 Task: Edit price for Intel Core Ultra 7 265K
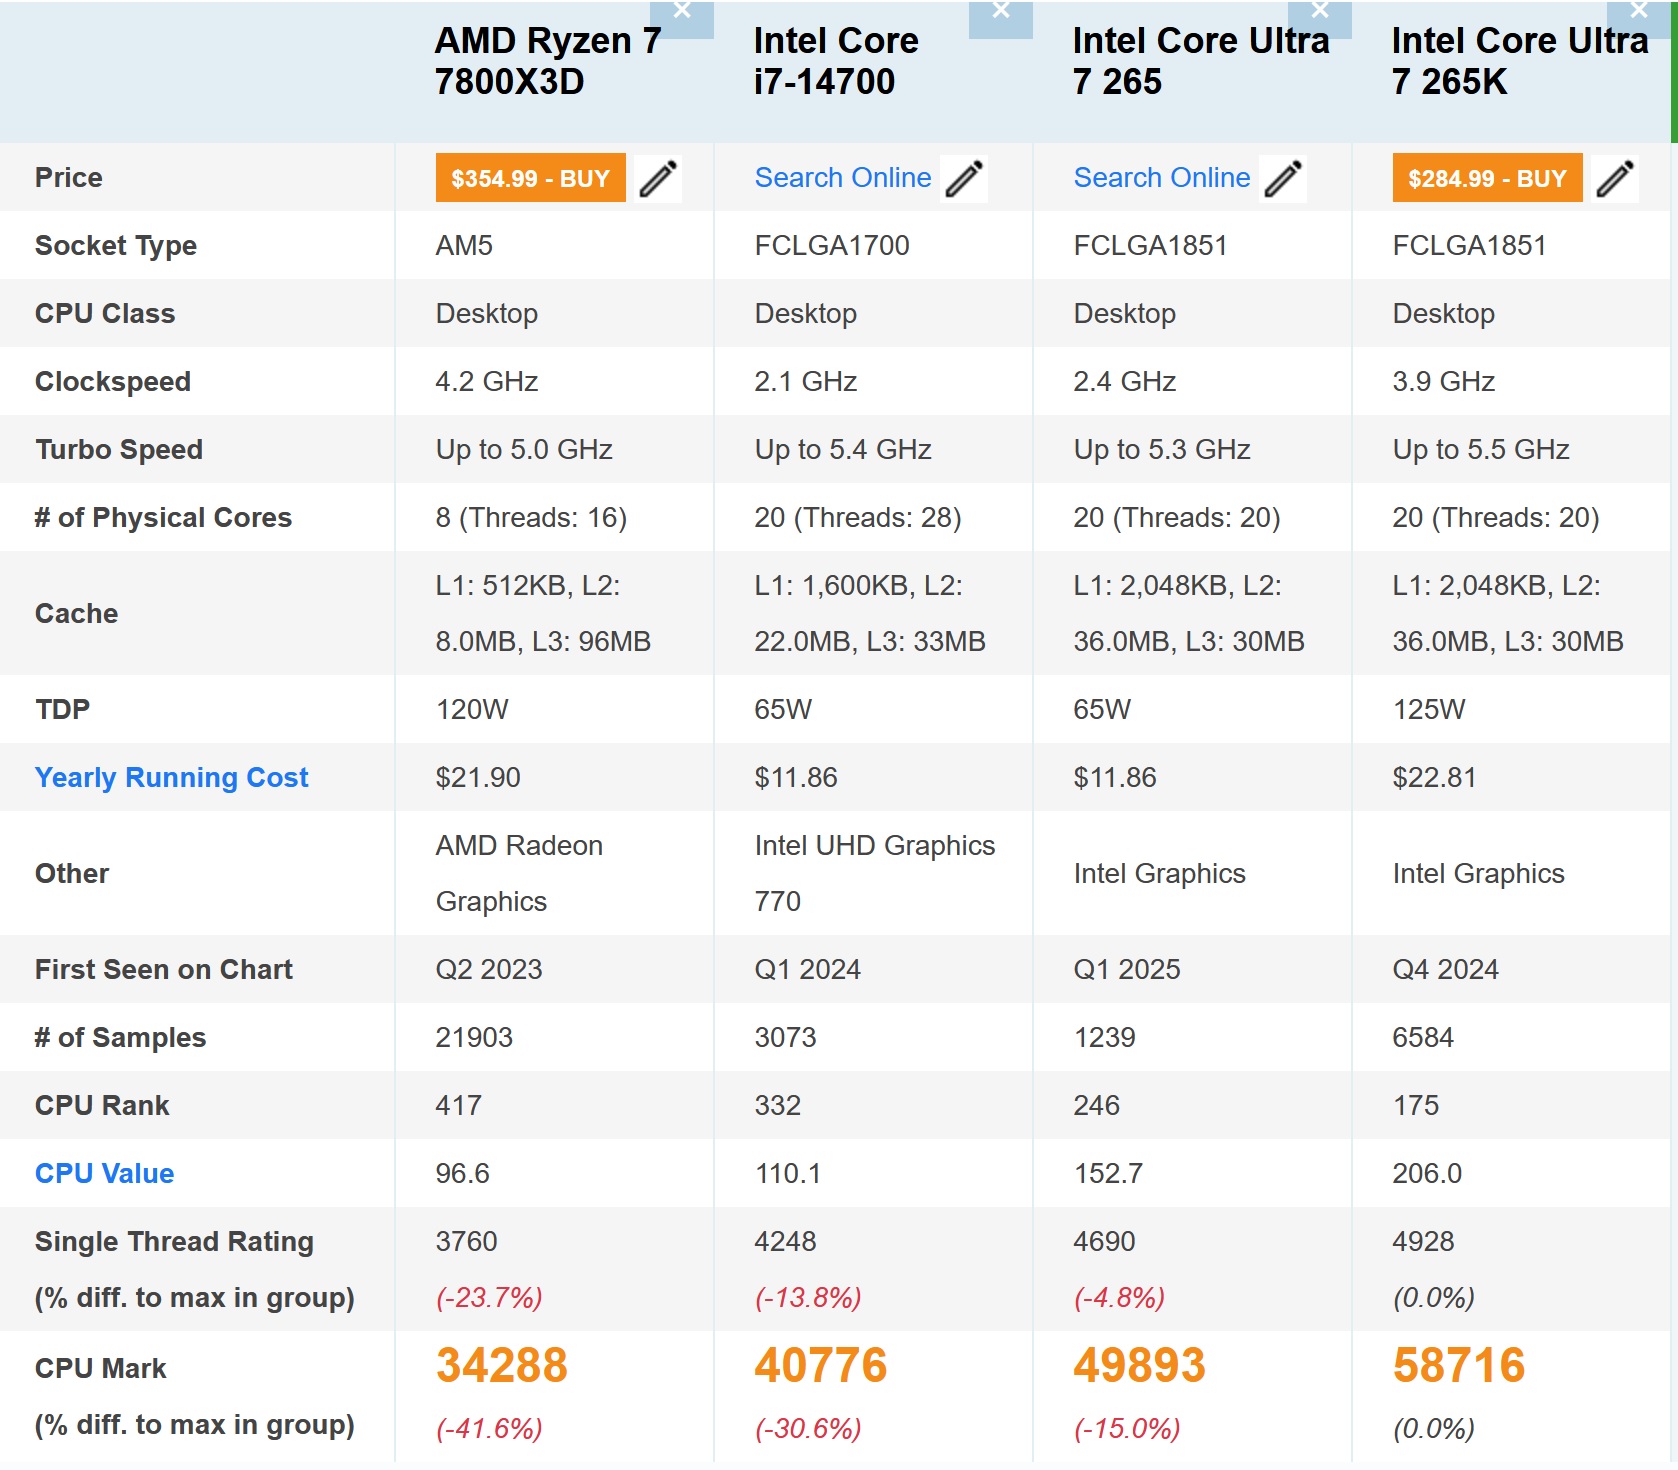1615,179
